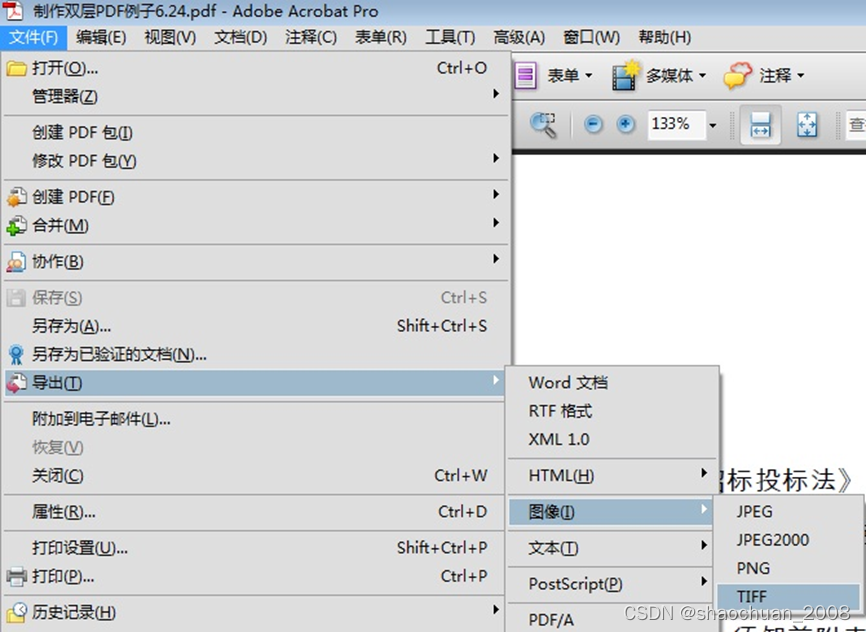The height and width of the screenshot is (632, 866).
Task: Expand the 文本(T) export submenu arrow
Action: click(704, 545)
